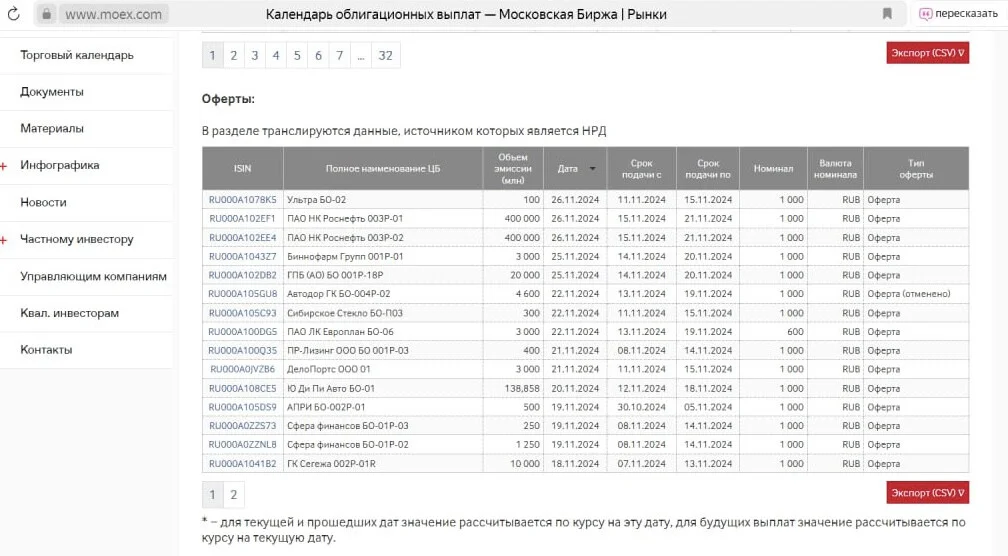The image size is (1008, 556).
Task: Go to page 3 in upper pagination
Action: tap(255, 55)
